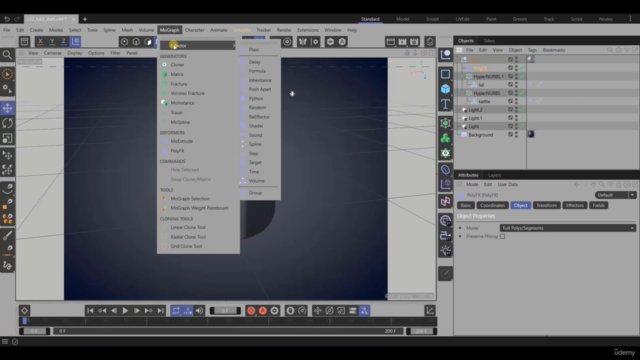
Task: Open the Bookmarks menu in Objects panel
Action: pos(554,50)
